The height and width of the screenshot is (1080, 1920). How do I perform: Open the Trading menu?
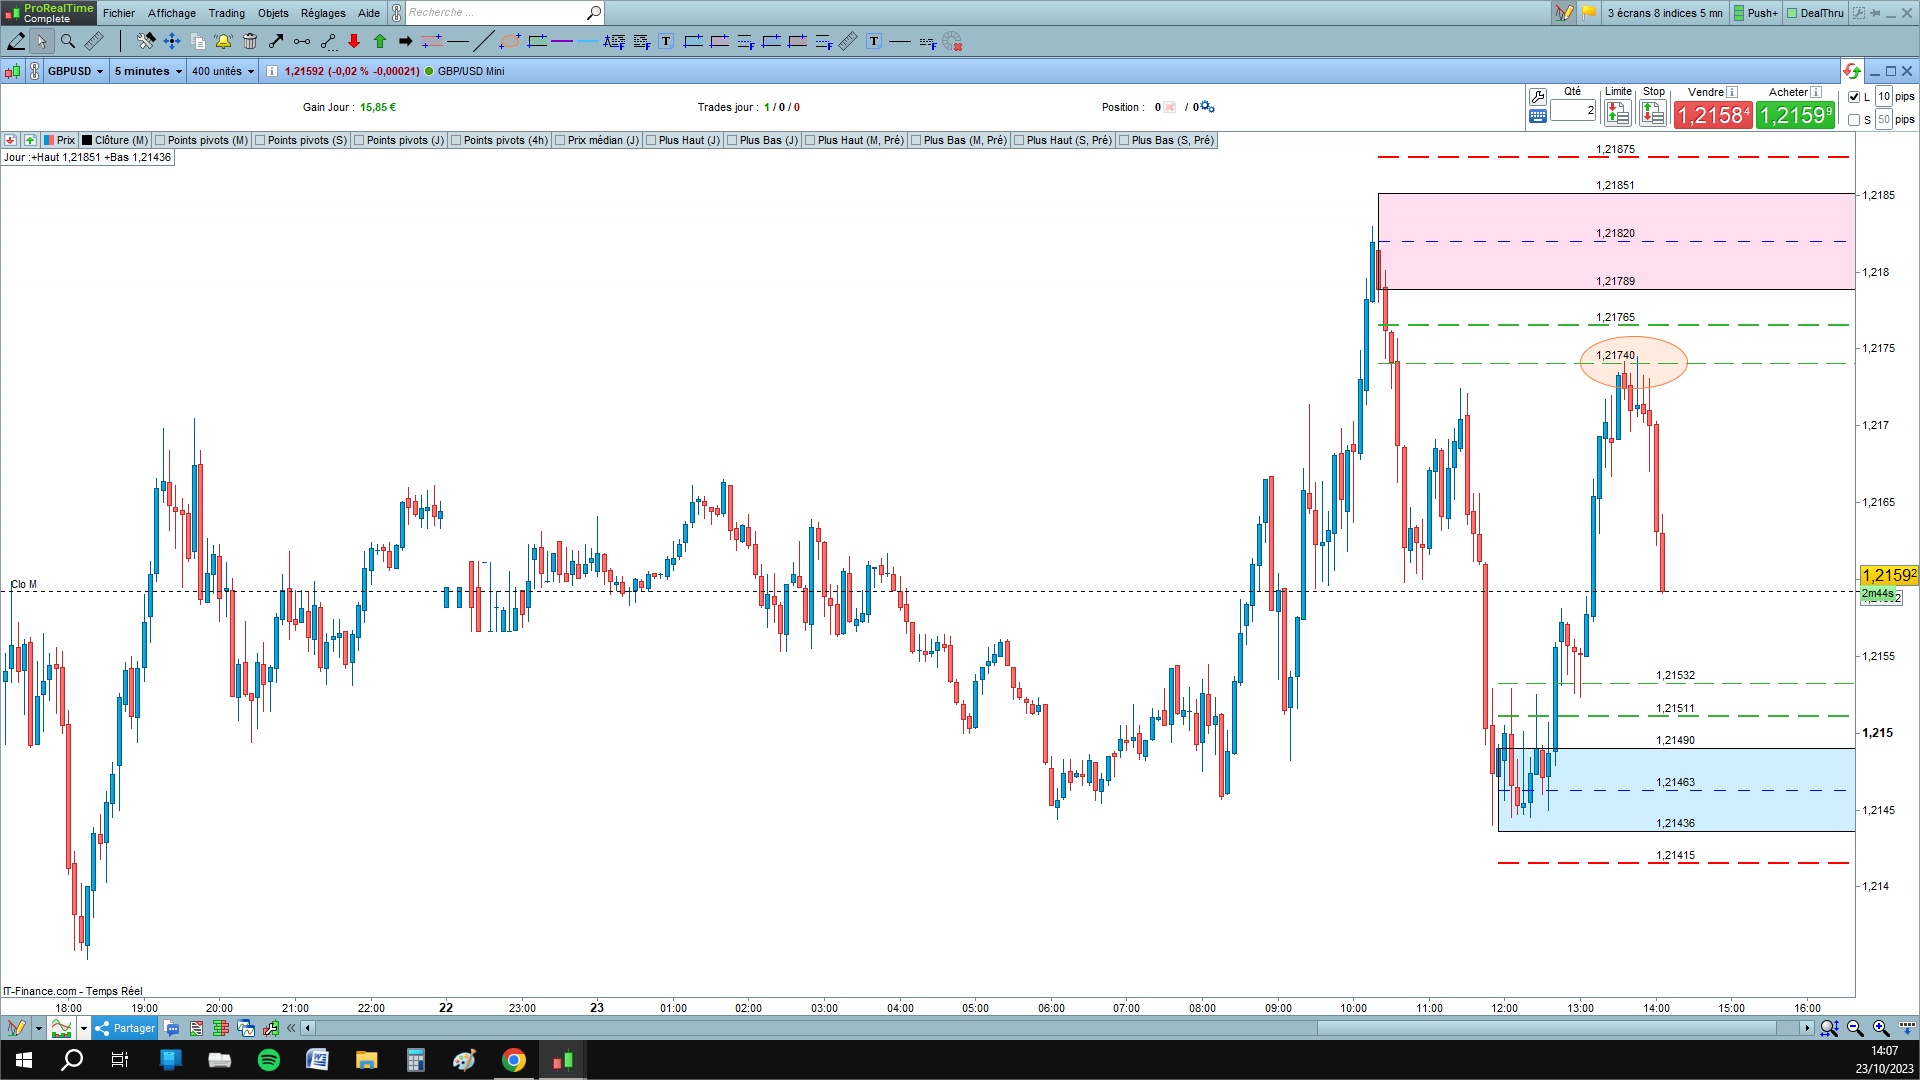coord(226,13)
